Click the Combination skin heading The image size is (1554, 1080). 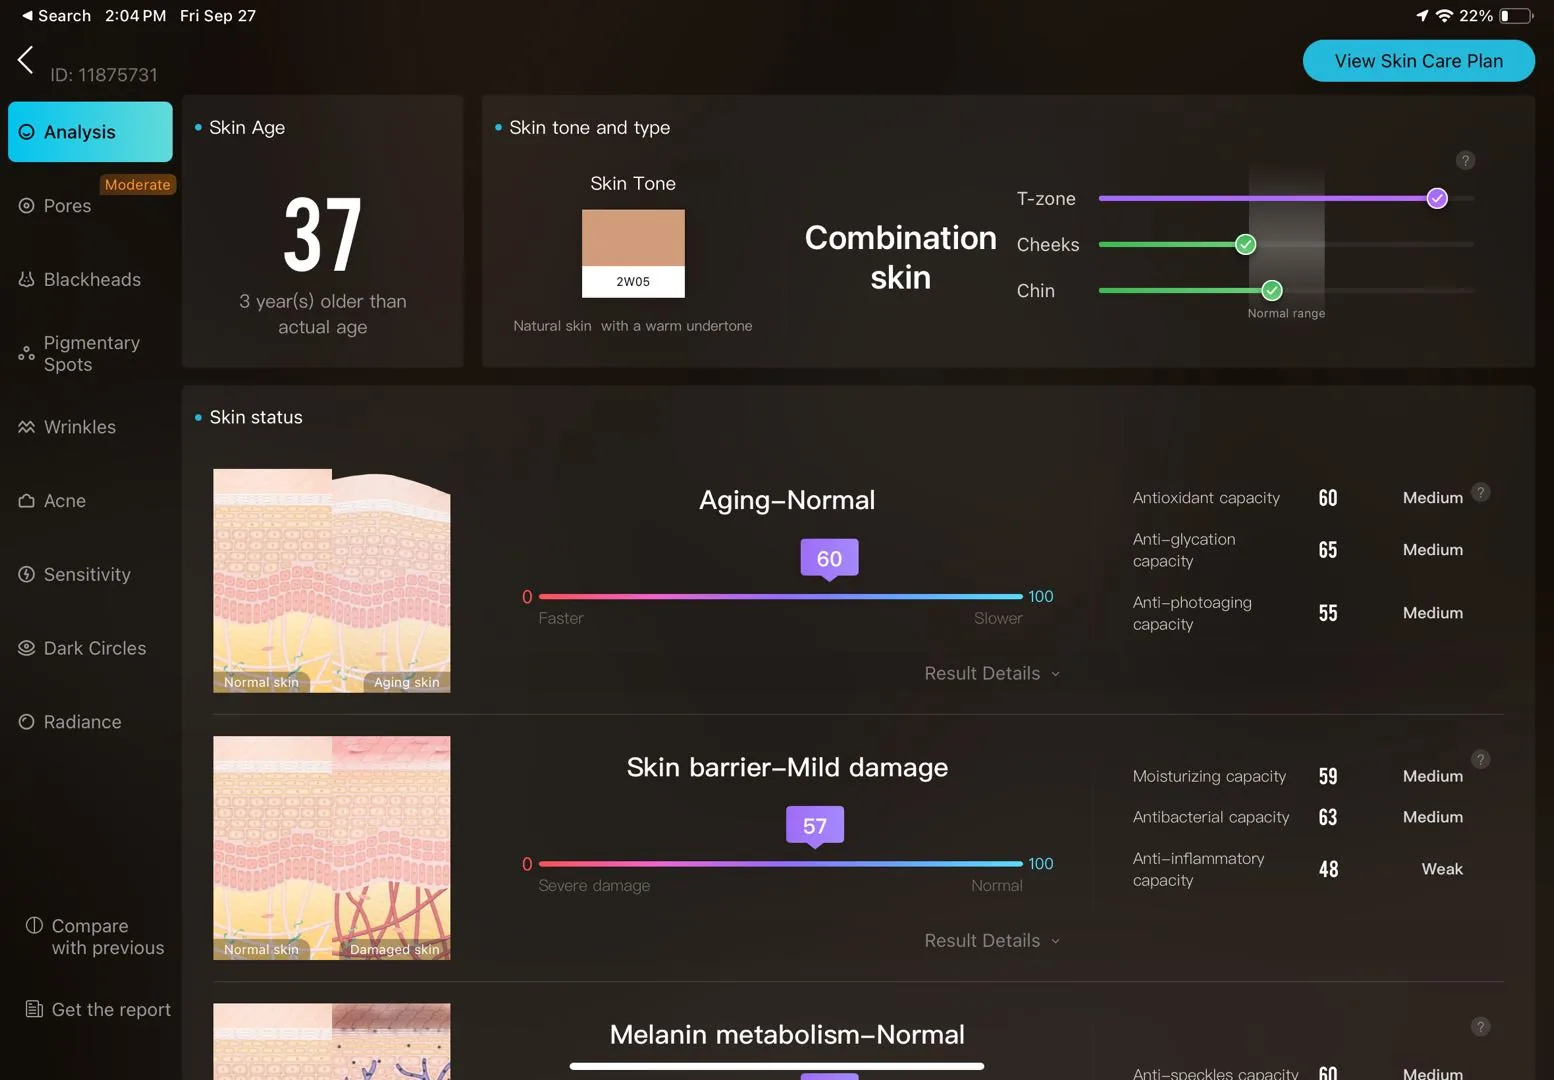900,257
